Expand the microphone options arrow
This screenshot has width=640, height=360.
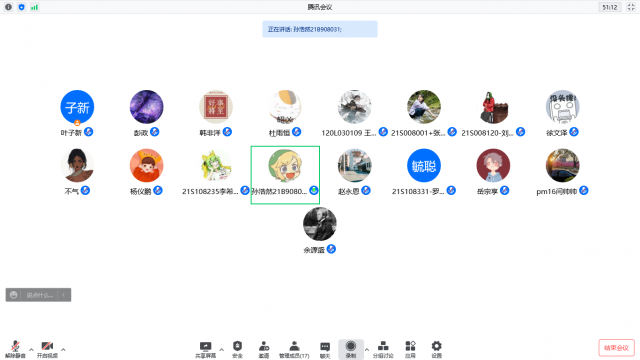31,350
